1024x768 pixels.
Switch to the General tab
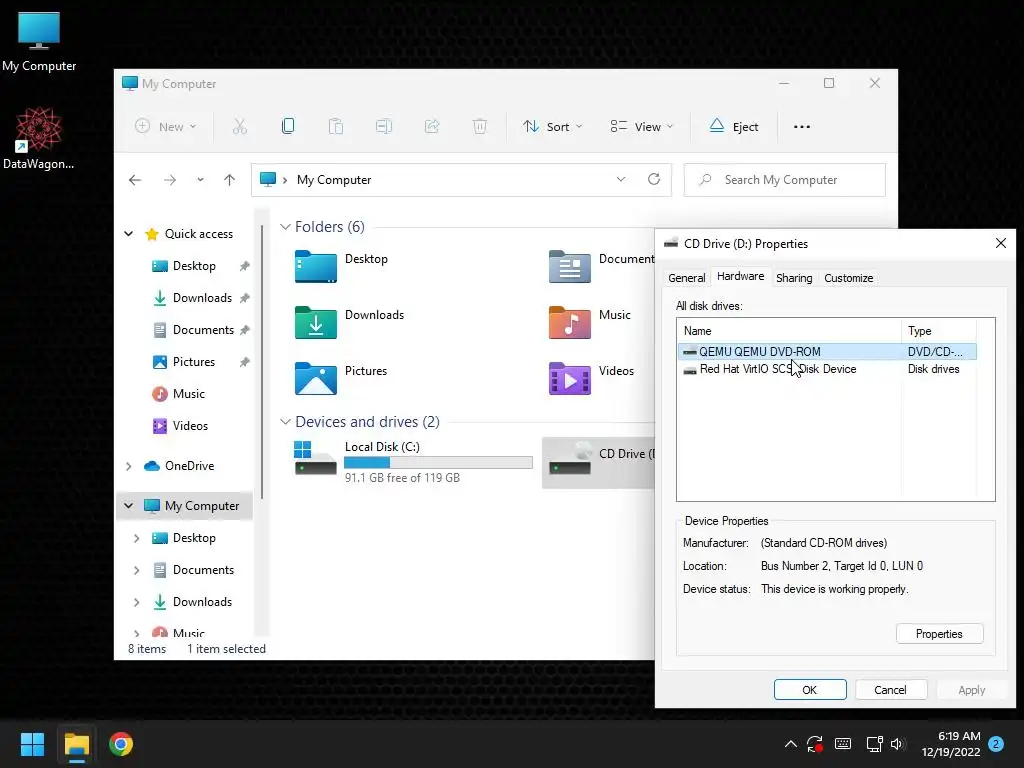(x=686, y=278)
